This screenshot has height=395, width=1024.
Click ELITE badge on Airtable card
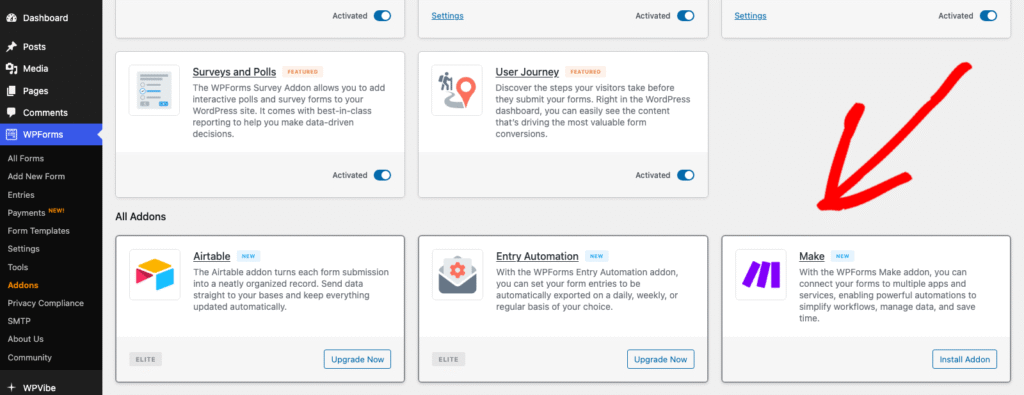tap(146, 359)
